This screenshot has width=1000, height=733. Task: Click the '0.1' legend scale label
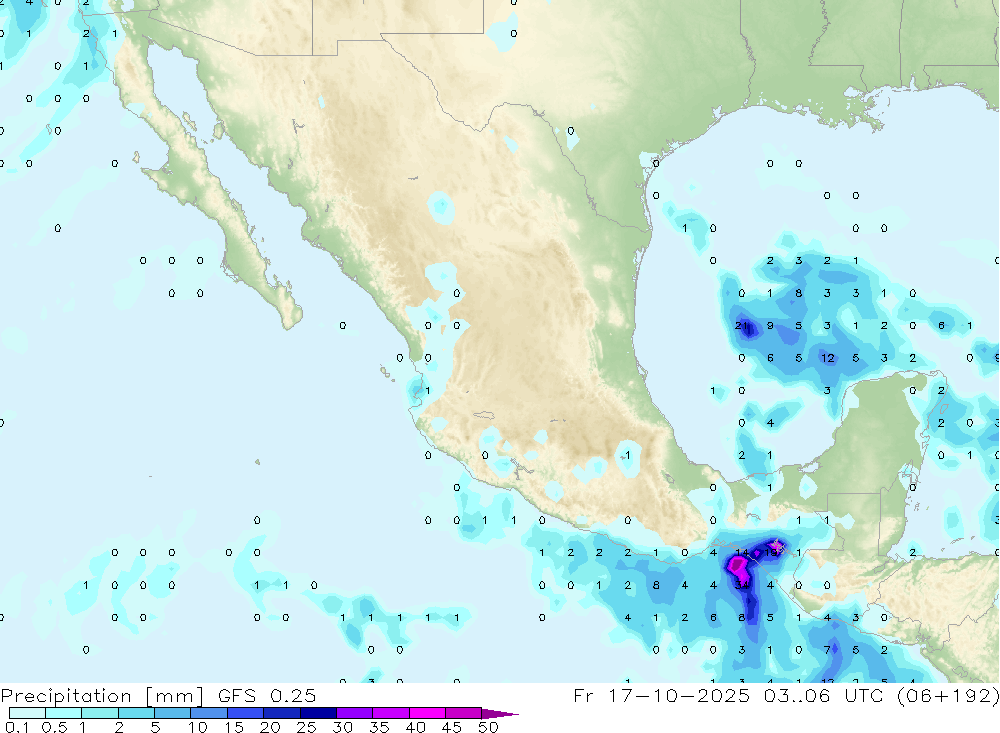[x=17, y=727]
